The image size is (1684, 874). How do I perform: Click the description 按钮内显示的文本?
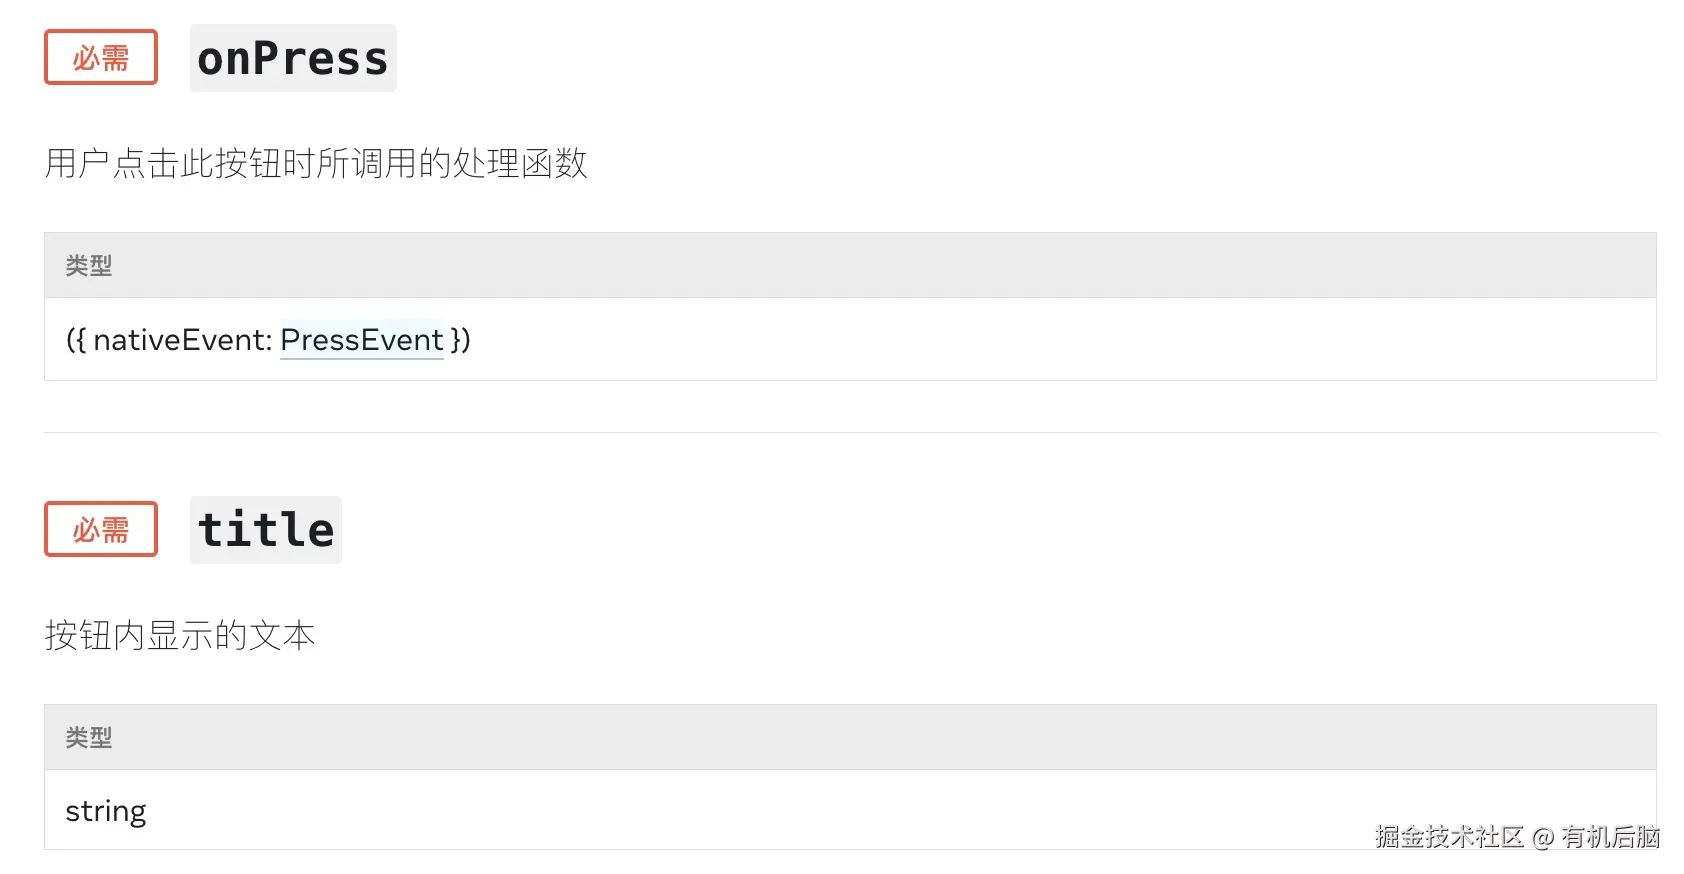[180, 635]
